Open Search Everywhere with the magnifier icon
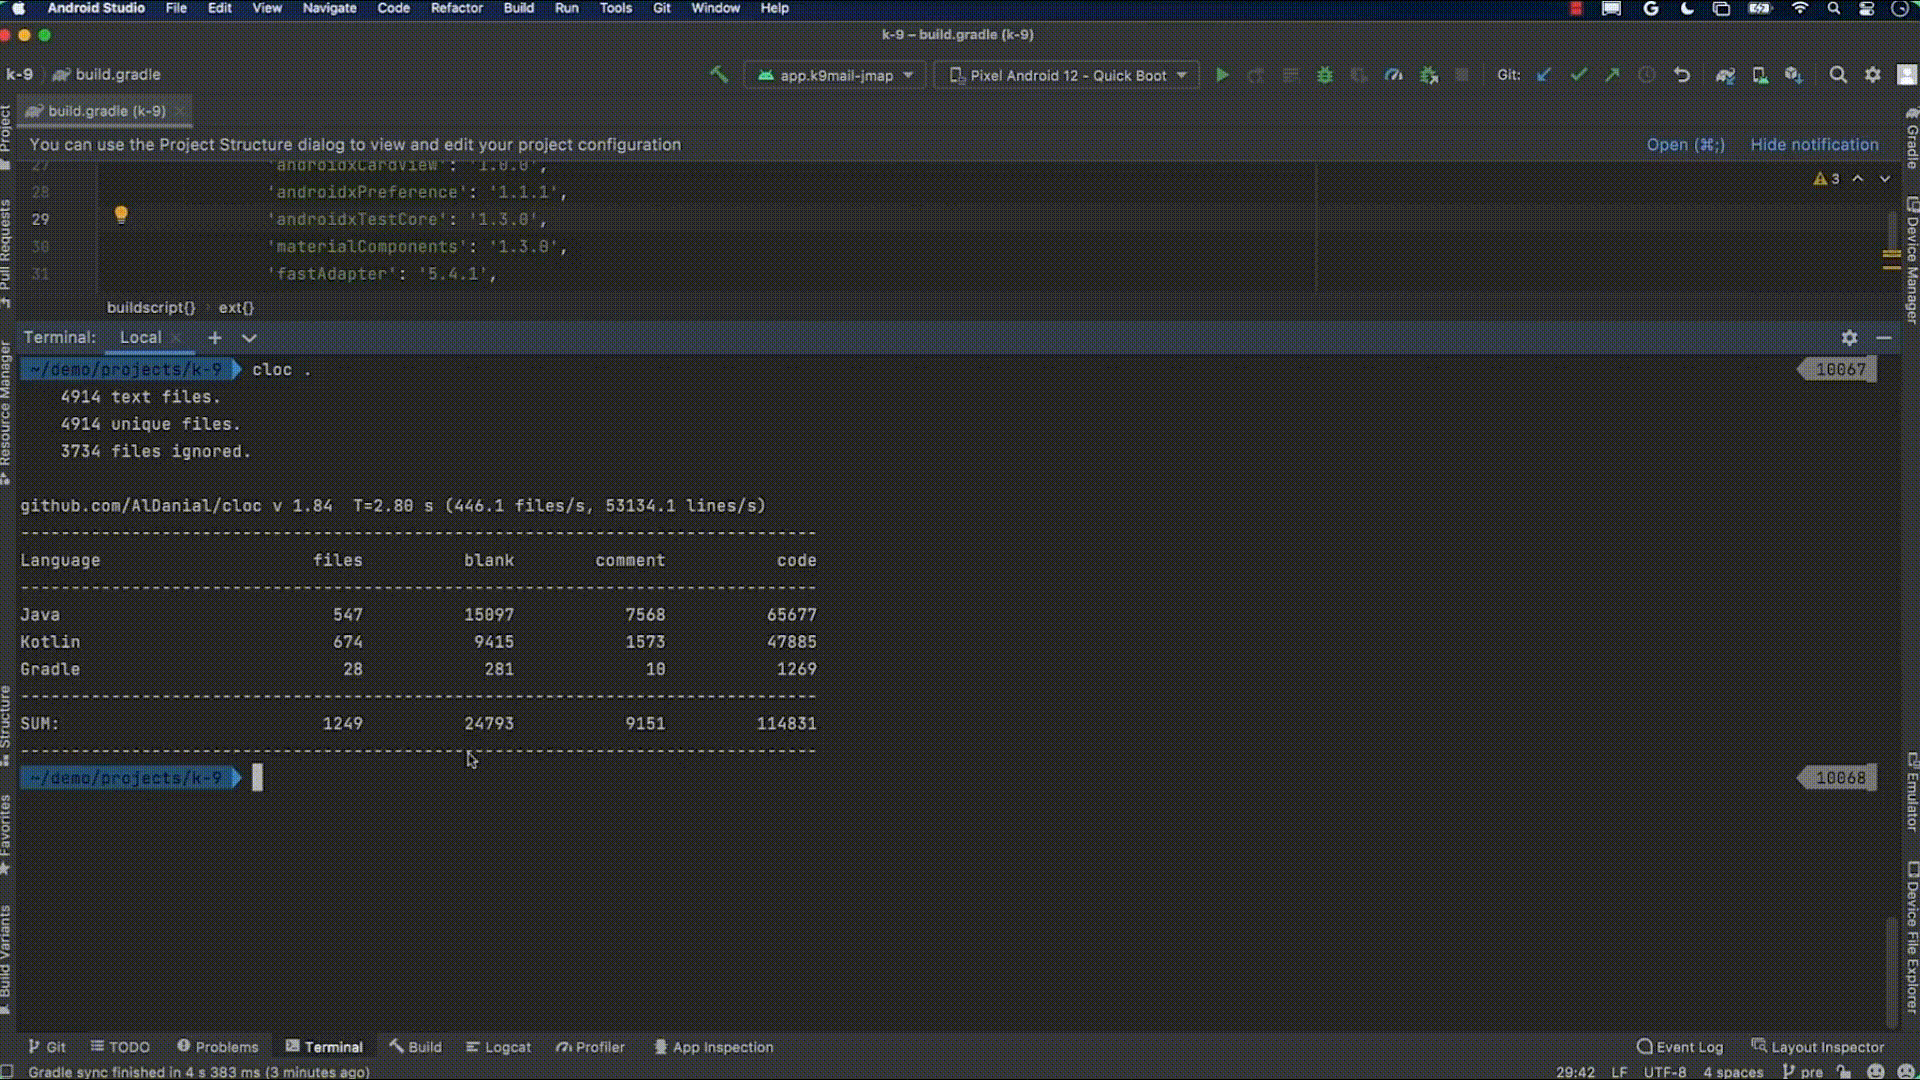The height and width of the screenshot is (1080, 1920). (1839, 74)
